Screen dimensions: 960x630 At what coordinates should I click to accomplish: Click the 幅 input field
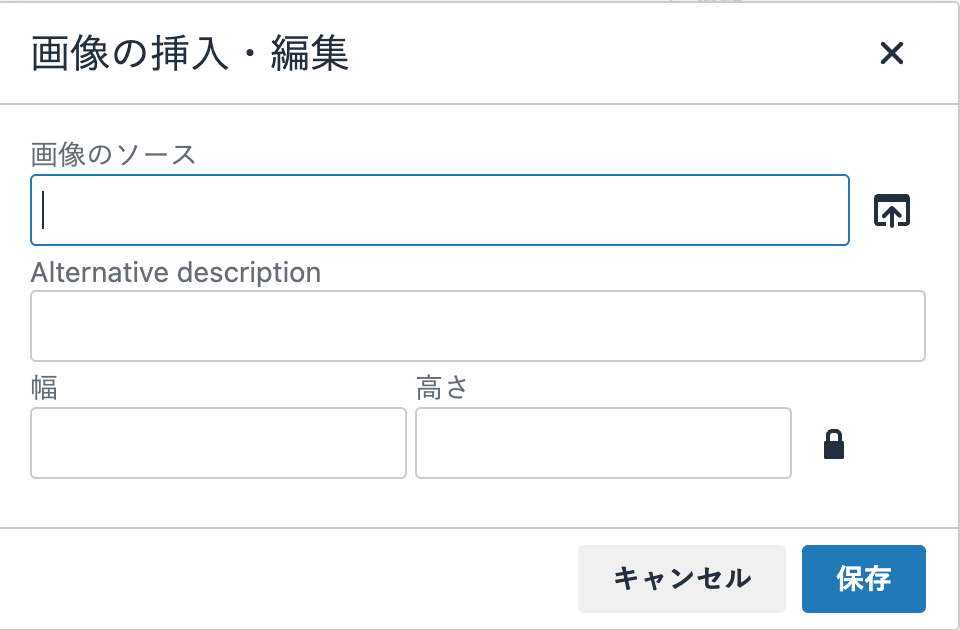tap(218, 443)
